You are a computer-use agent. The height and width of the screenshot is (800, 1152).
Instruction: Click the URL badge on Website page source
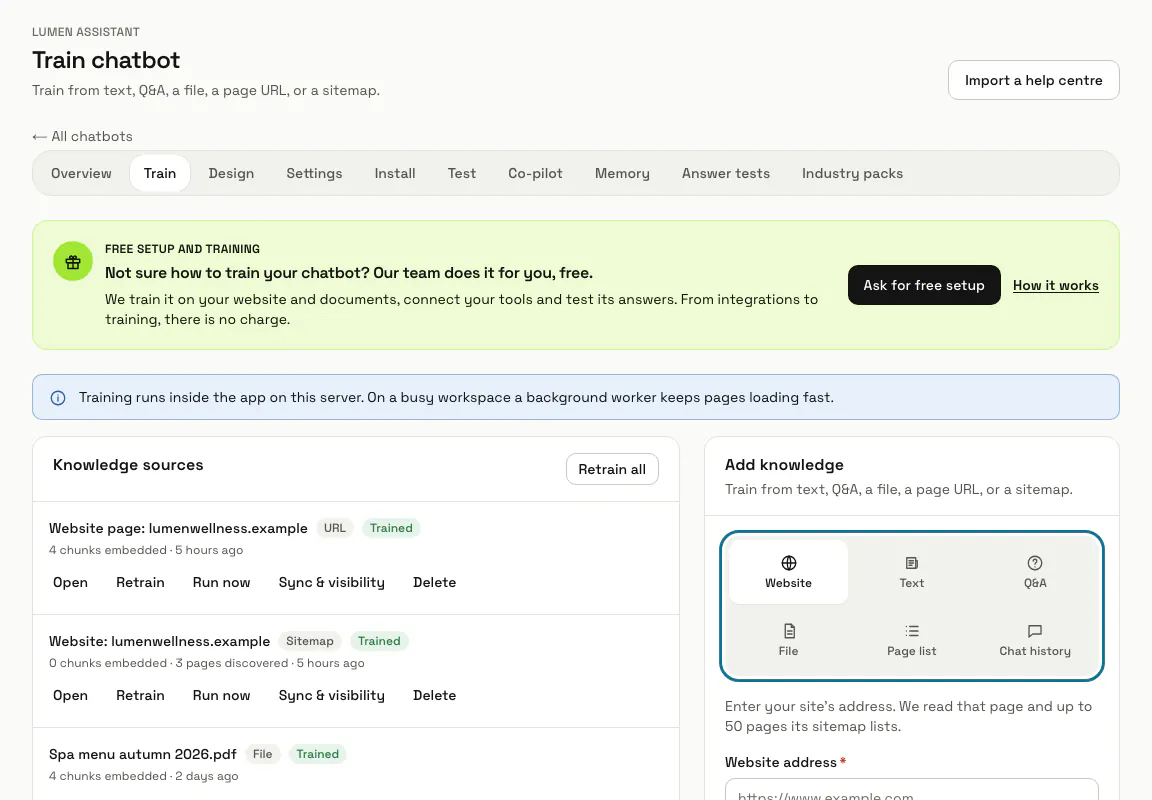(x=335, y=528)
